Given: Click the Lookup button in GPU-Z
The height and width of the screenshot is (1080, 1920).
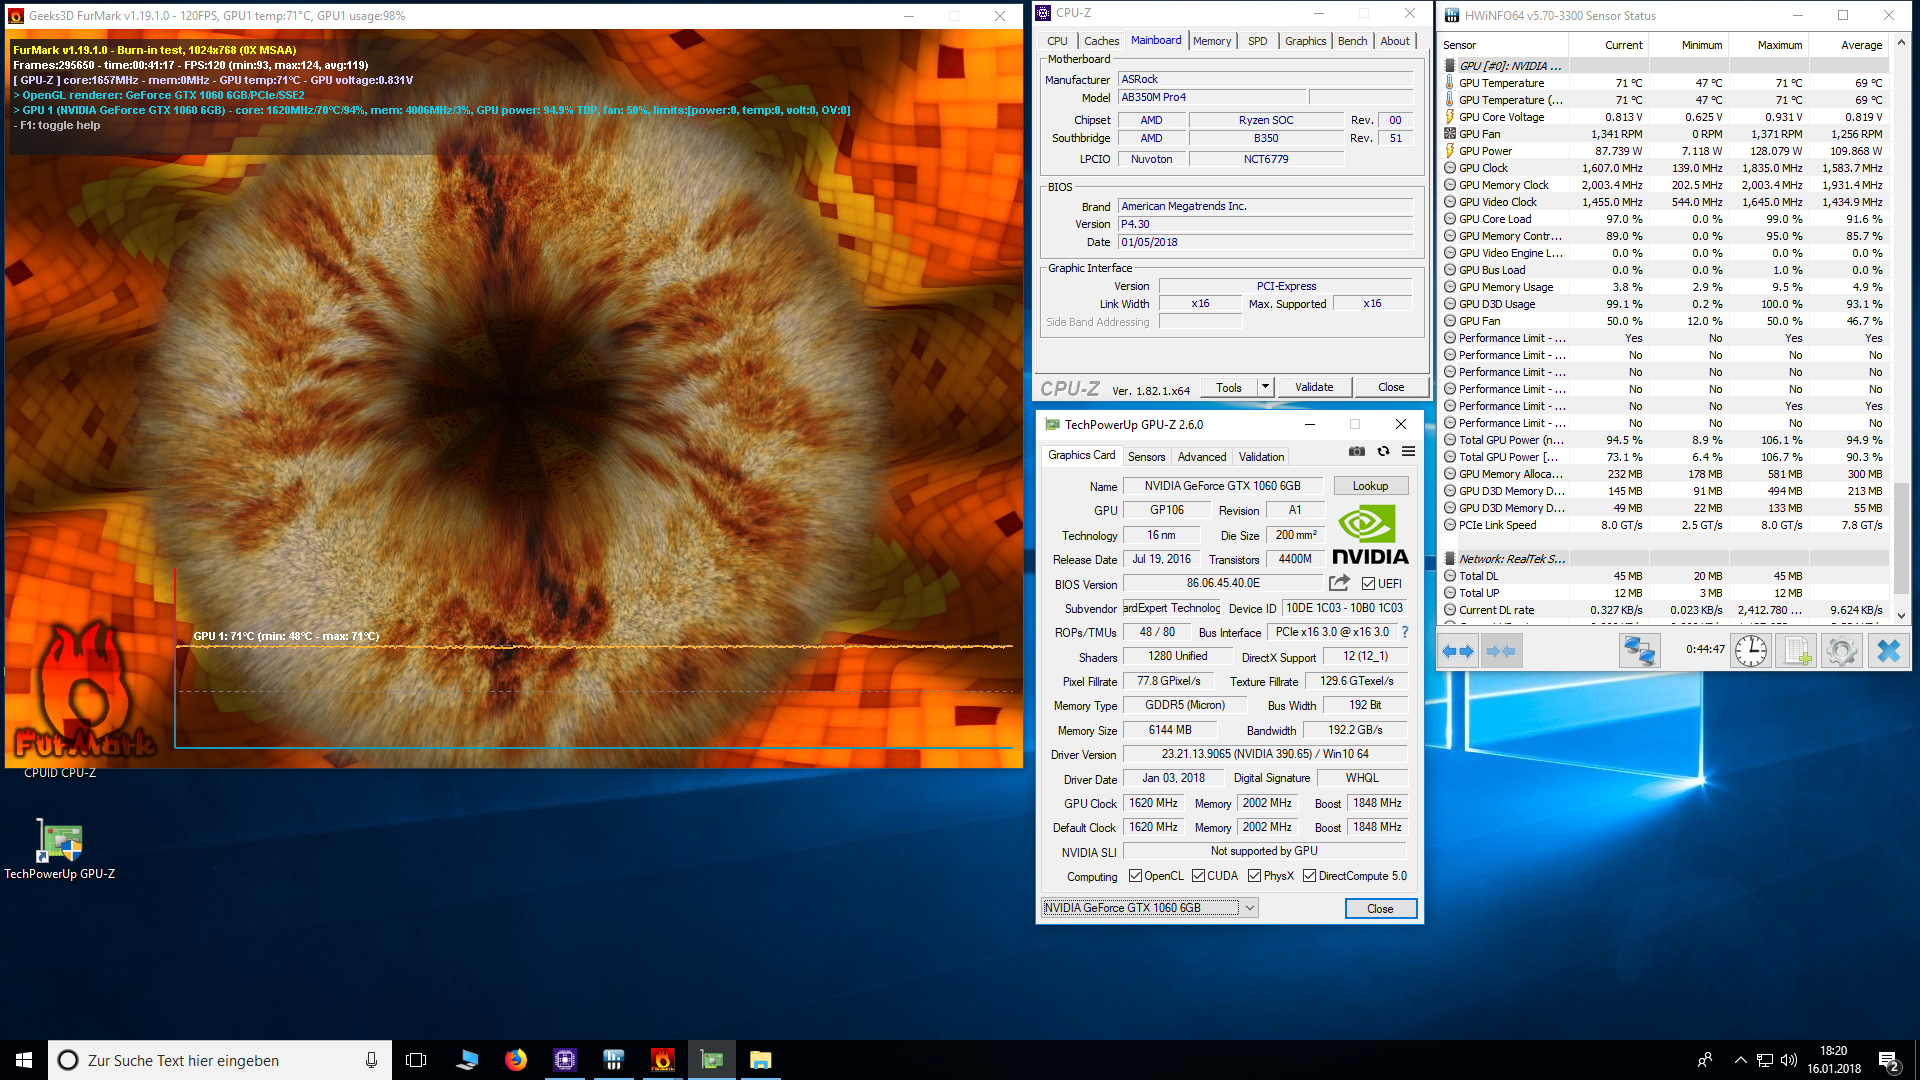Looking at the screenshot, I should click(1370, 486).
